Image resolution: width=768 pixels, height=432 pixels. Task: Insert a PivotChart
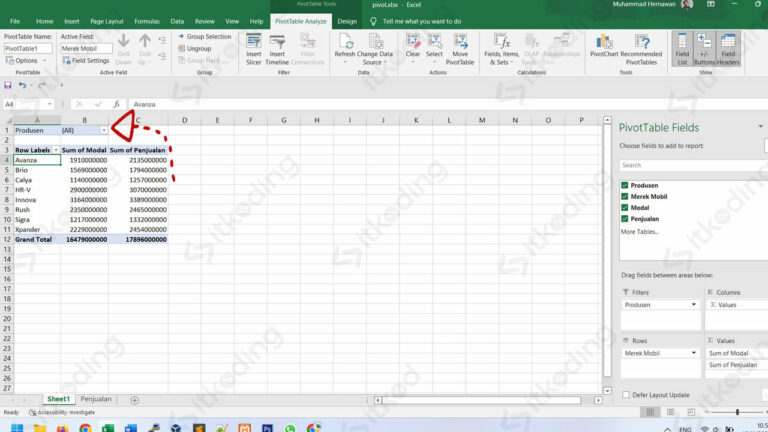tap(603, 46)
